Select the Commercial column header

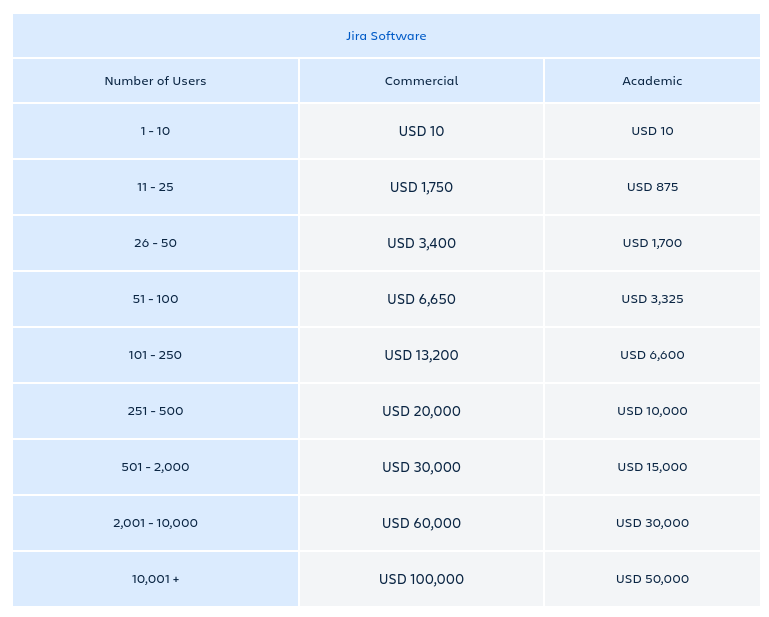(421, 81)
